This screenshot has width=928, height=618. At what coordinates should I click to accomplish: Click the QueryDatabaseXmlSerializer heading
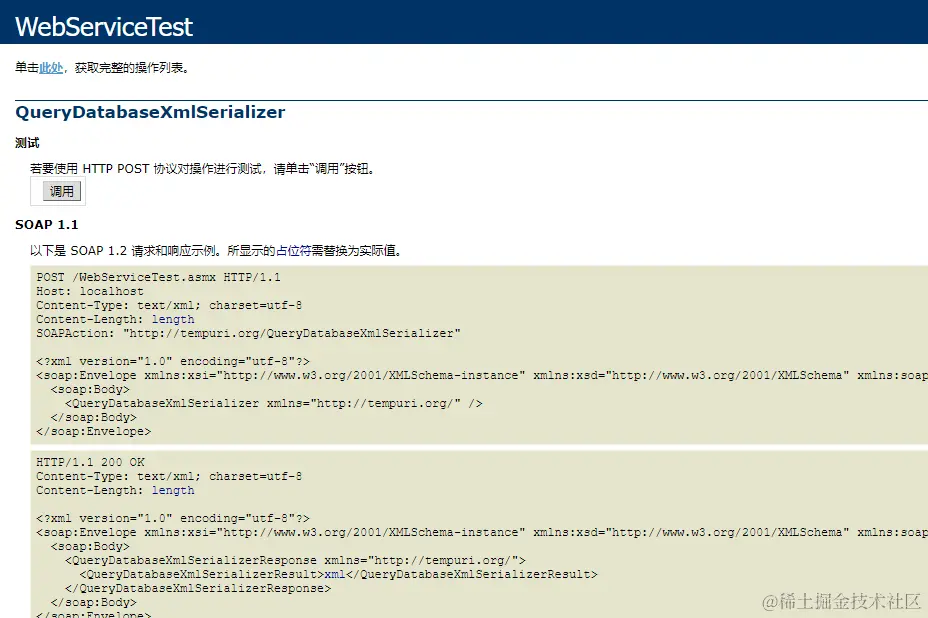(x=150, y=112)
